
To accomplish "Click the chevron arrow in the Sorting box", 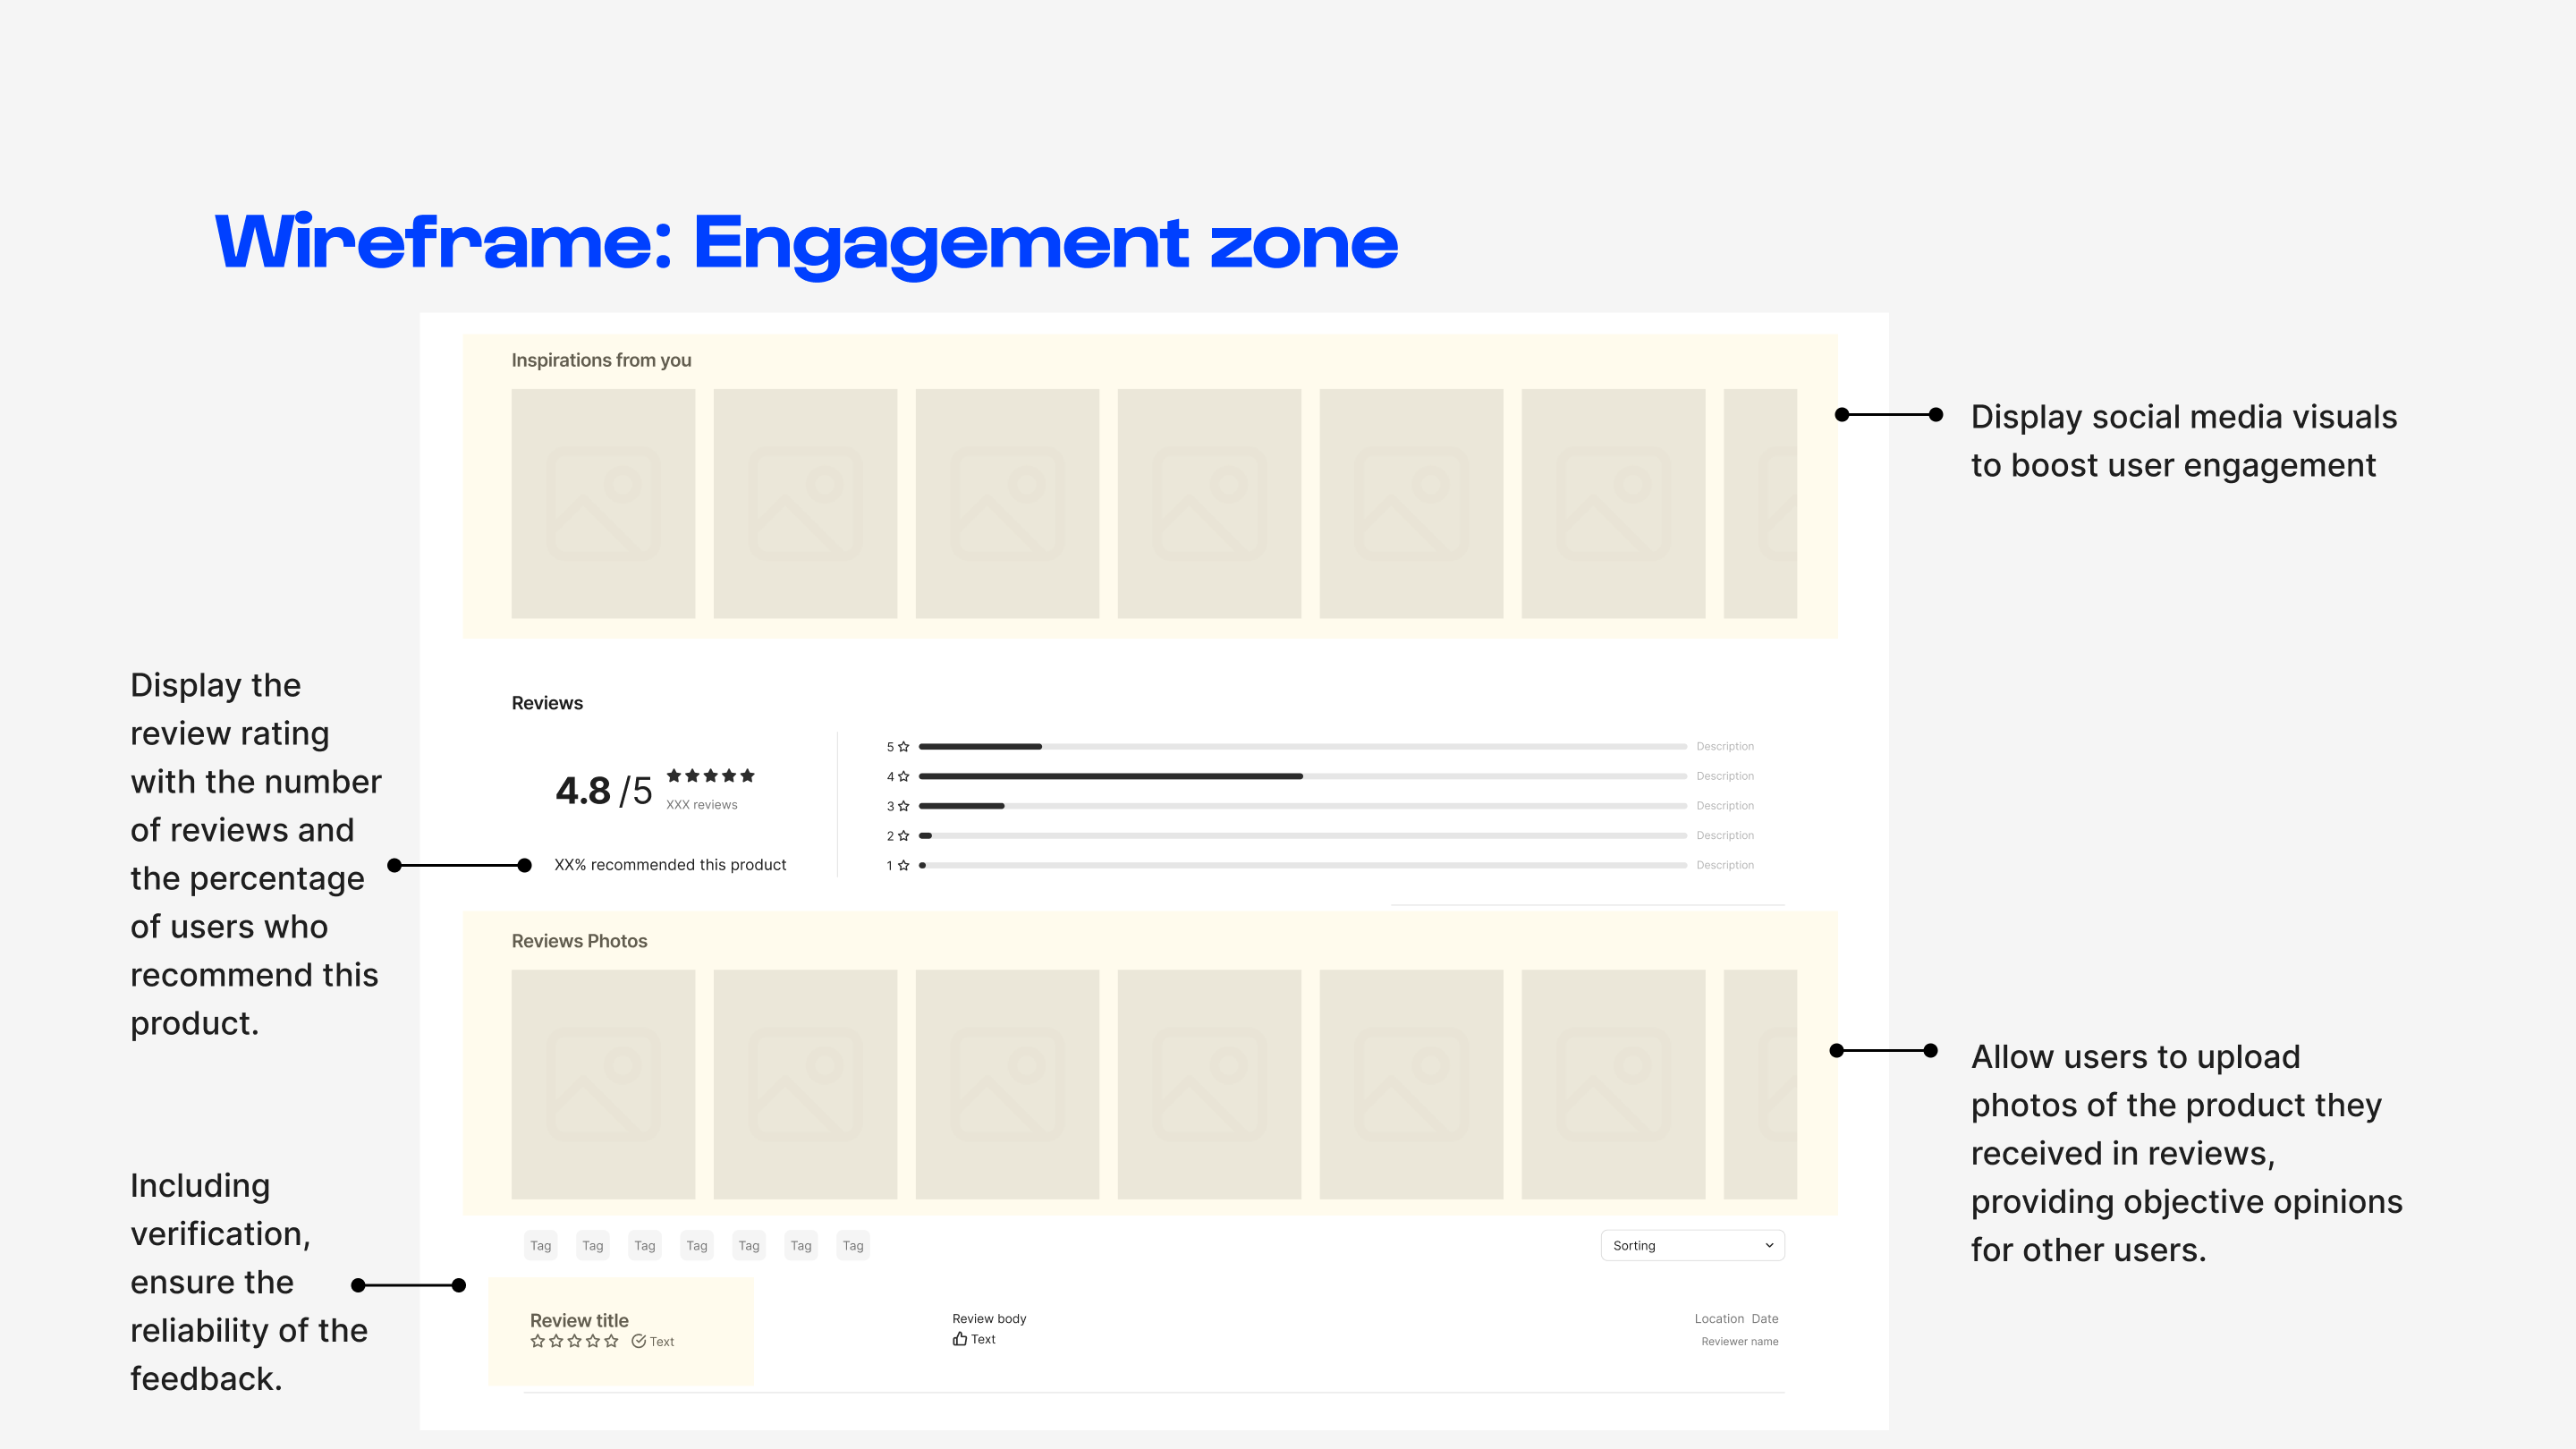I will tap(1768, 1245).
